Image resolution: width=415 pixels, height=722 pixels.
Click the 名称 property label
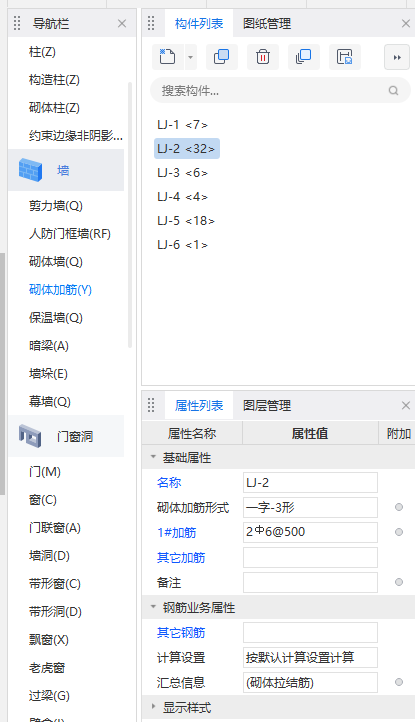tap(169, 483)
